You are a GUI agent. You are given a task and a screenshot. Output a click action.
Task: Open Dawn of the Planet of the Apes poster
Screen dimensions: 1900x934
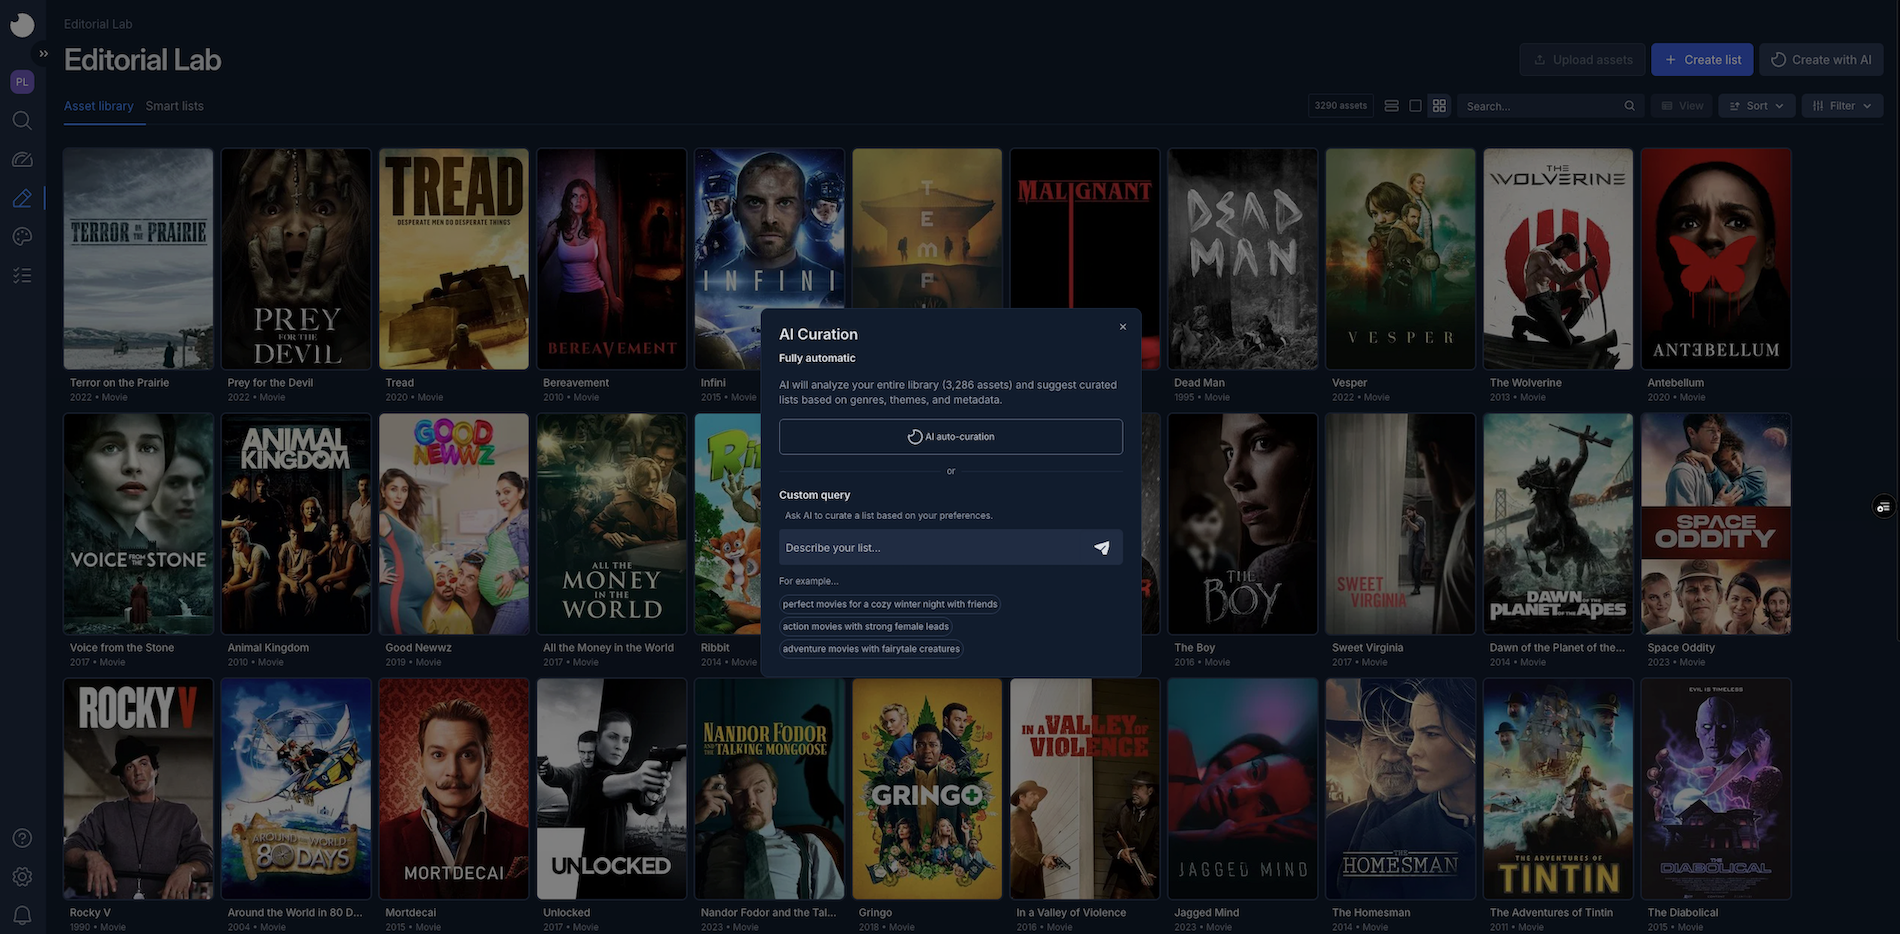[1558, 524]
